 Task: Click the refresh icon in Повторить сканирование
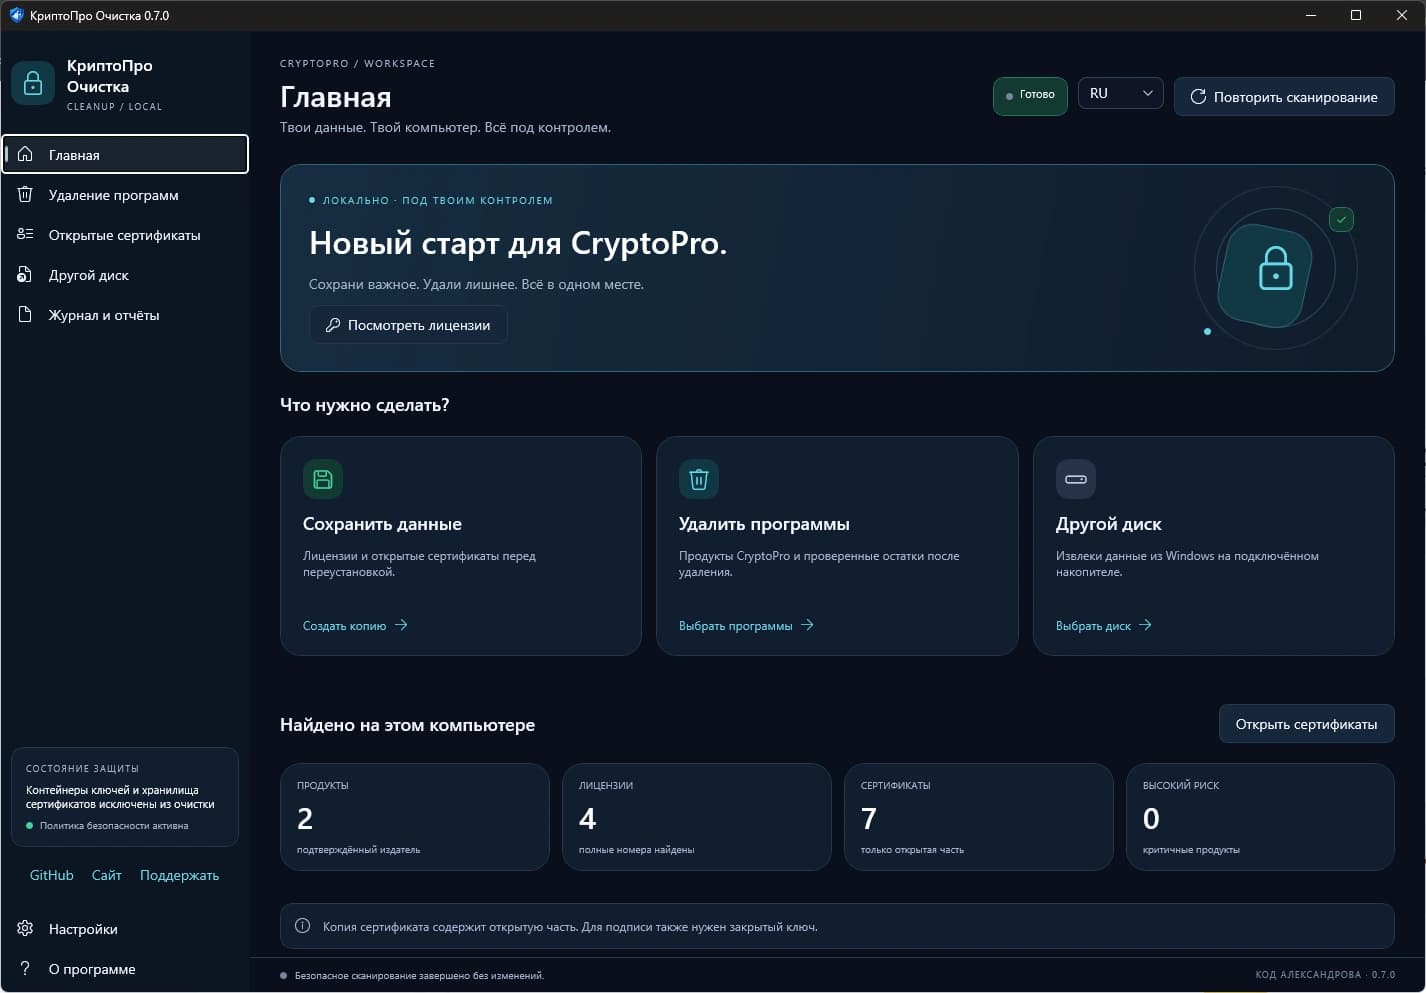tap(1198, 97)
